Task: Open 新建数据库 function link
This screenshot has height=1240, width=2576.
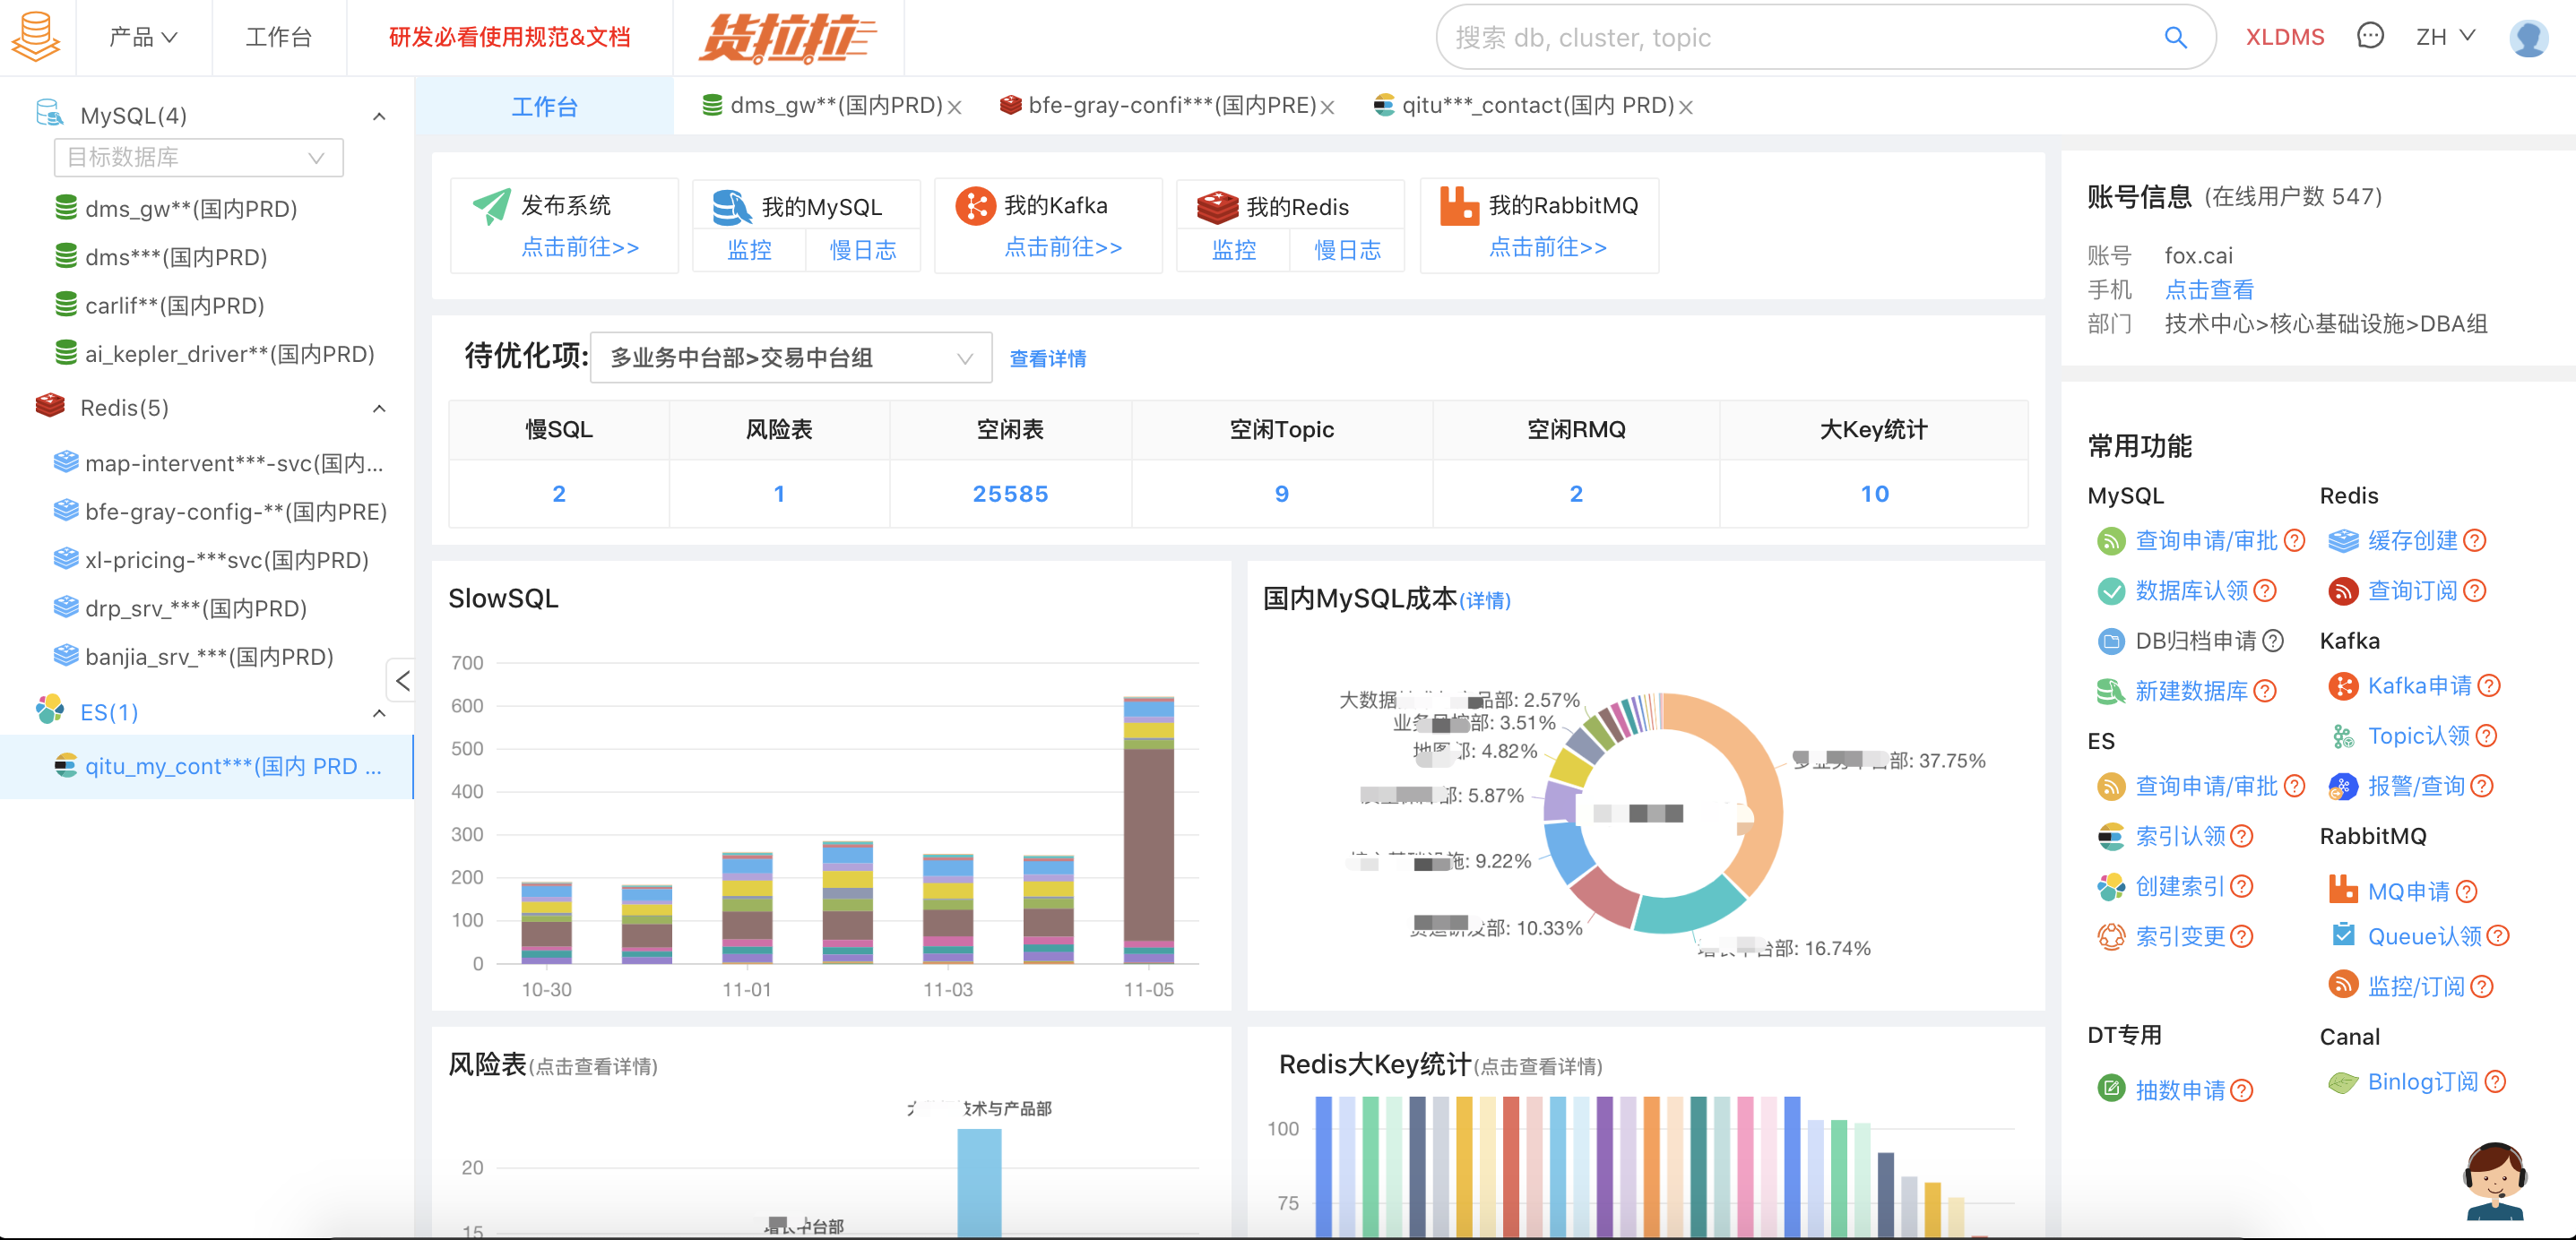Action: 2191,691
